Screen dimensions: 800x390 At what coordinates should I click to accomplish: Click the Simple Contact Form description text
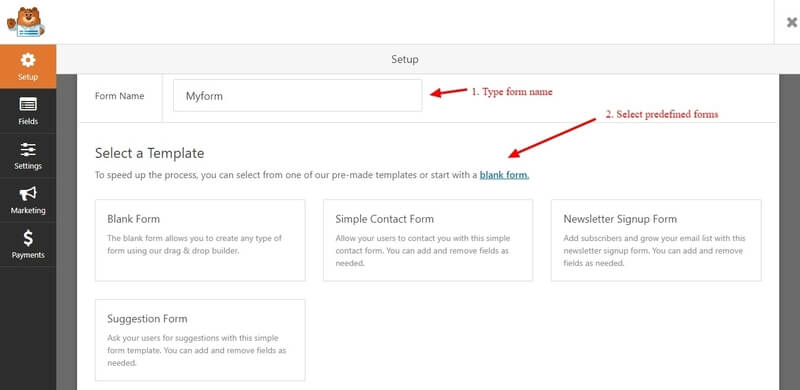pos(423,251)
